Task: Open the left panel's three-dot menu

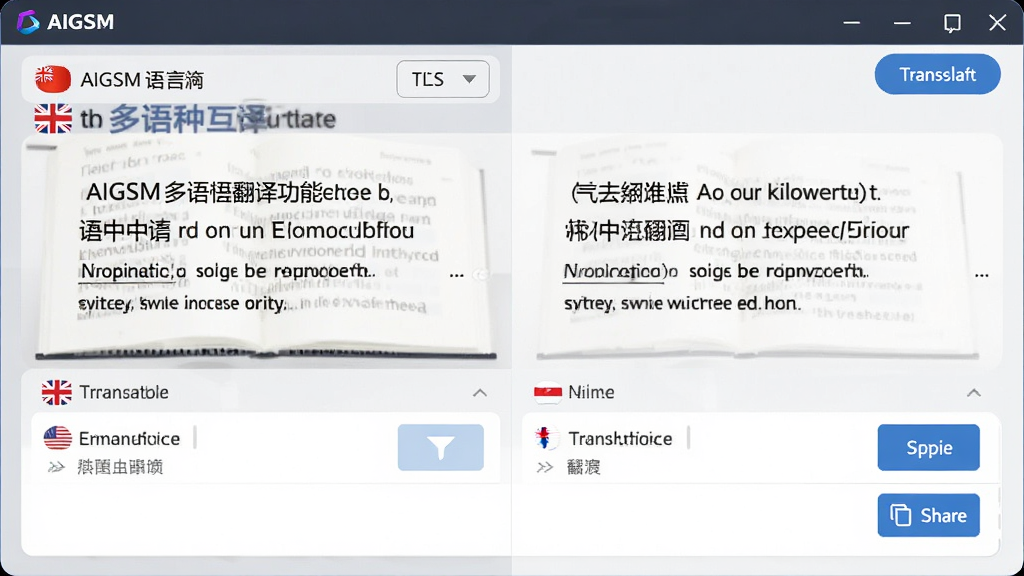Action: coord(456,275)
